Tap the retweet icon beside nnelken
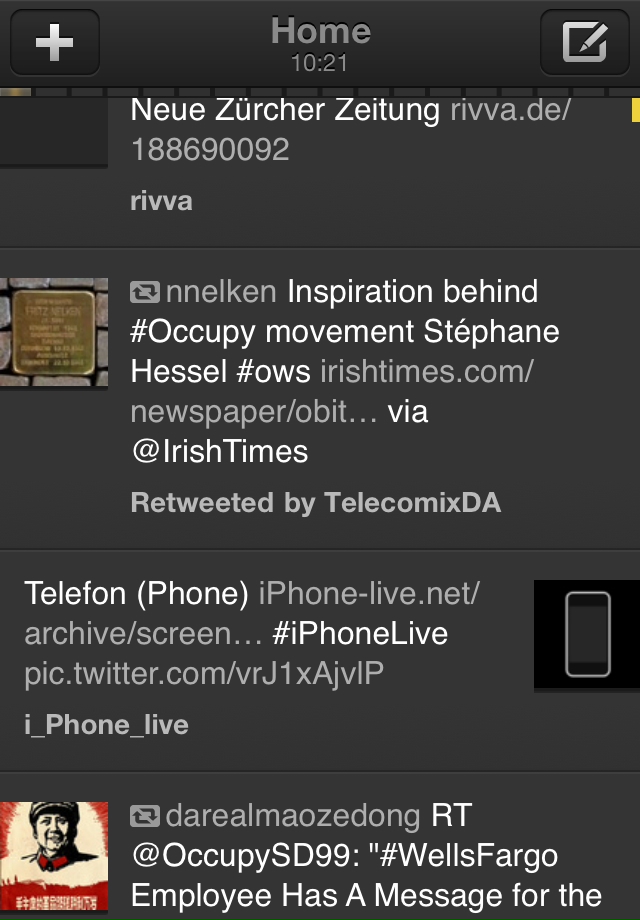Image resolution: width=640 pixels, height=920 pixels. coord(145,292)
